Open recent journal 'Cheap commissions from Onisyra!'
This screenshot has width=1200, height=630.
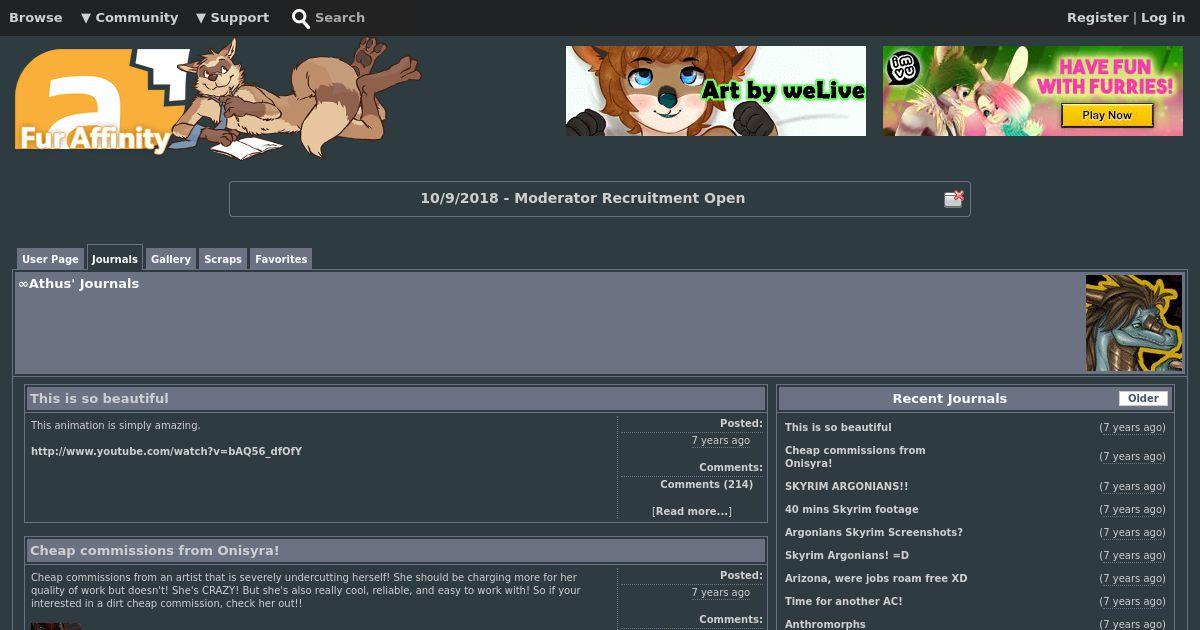pyautogui.click(x=855, y=457)
